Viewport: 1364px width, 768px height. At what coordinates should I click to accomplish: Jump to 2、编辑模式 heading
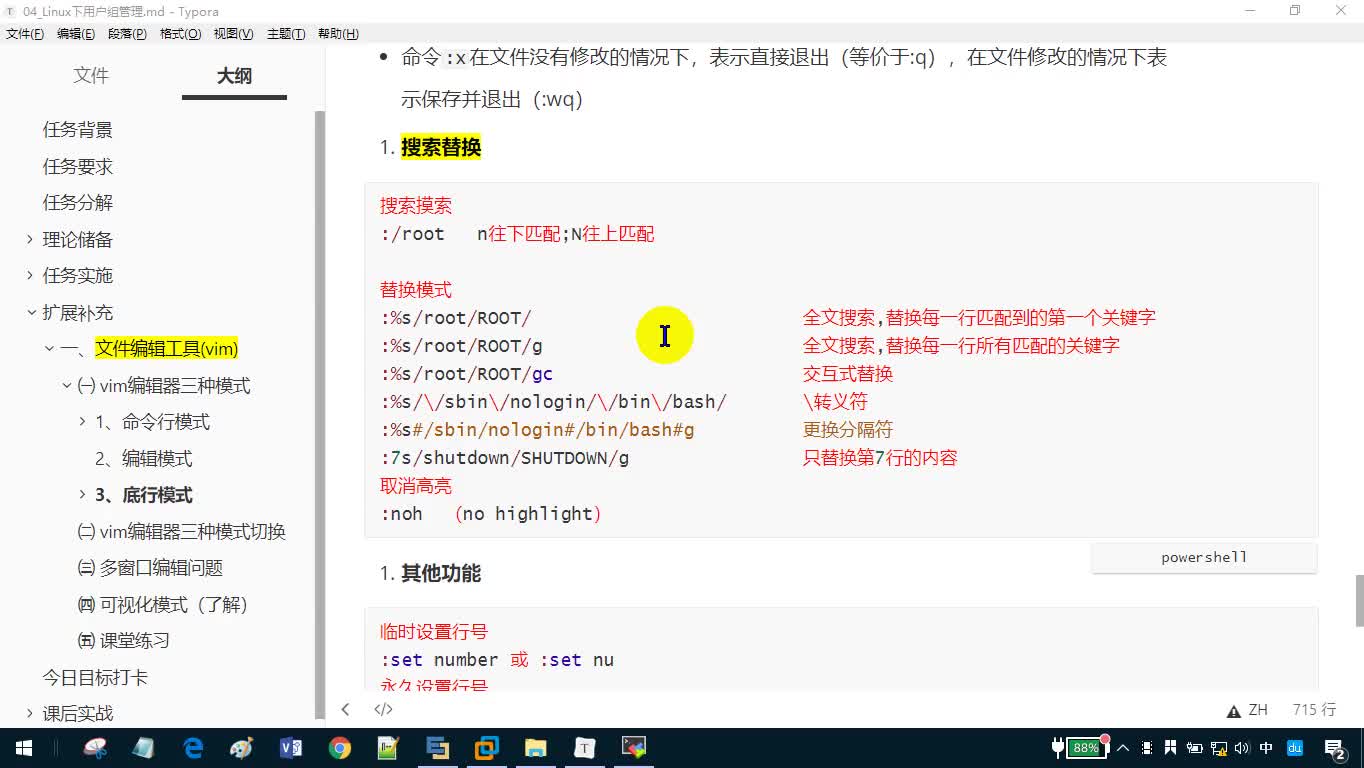pyautogui.click(x=144, y=459)
